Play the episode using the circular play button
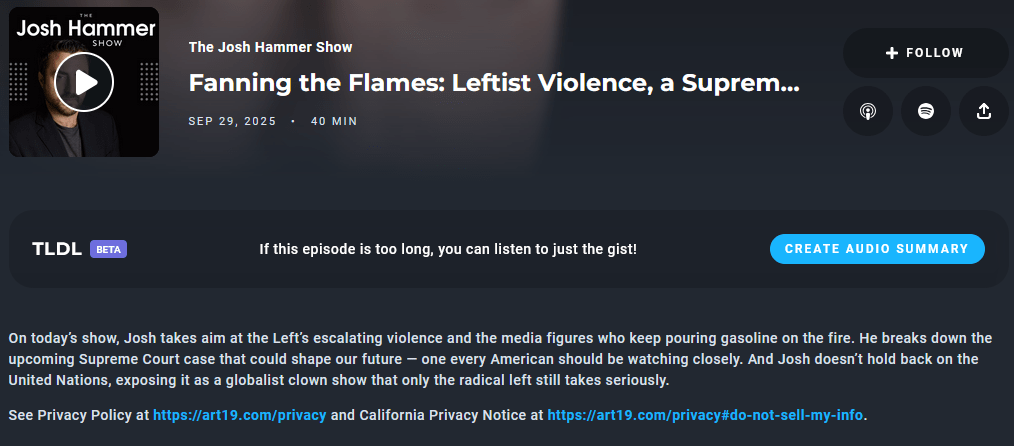Viewport: 1014px width, 446px height. pyautogui.click(x=84, y=82)
